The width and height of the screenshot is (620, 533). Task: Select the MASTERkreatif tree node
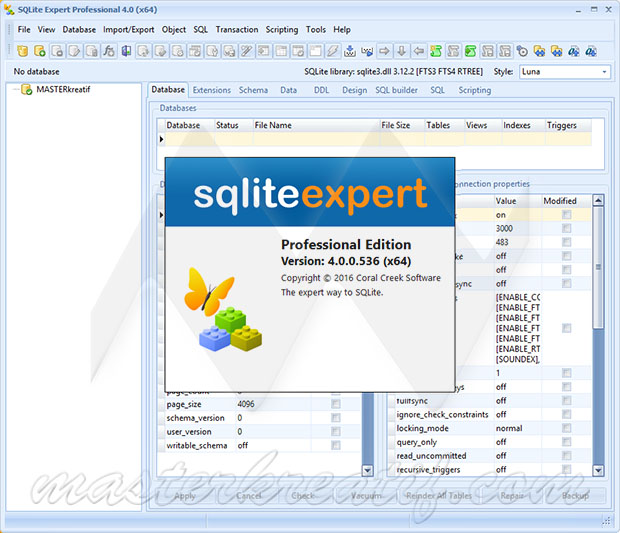(x=63, y=90)
